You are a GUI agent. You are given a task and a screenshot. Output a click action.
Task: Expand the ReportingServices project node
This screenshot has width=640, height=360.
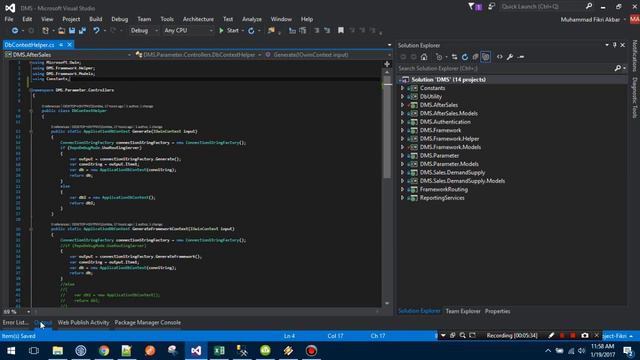(x=402, y=198)
